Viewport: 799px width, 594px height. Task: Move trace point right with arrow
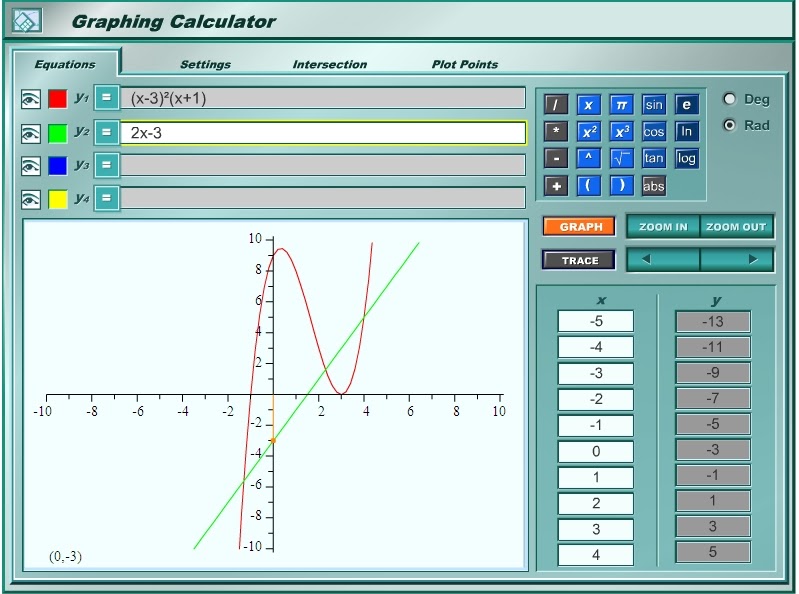[x=737, y=259]
